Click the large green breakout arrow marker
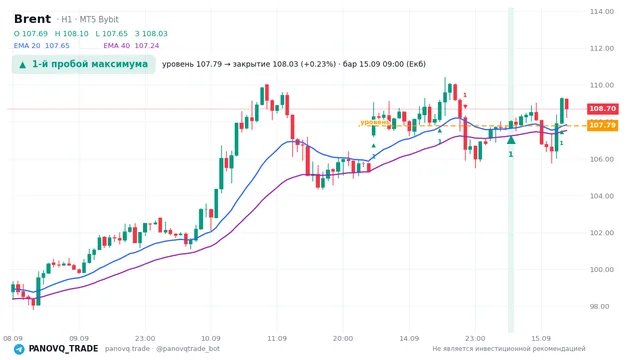The image size is (640, 360). pyautogui.click(x=511, y=140)
